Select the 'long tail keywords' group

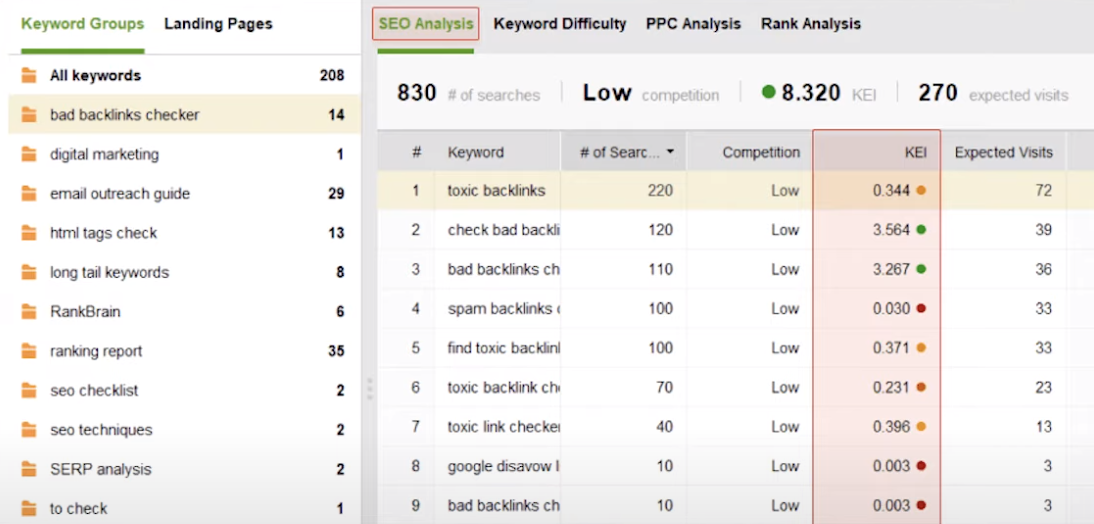[109, 272]
